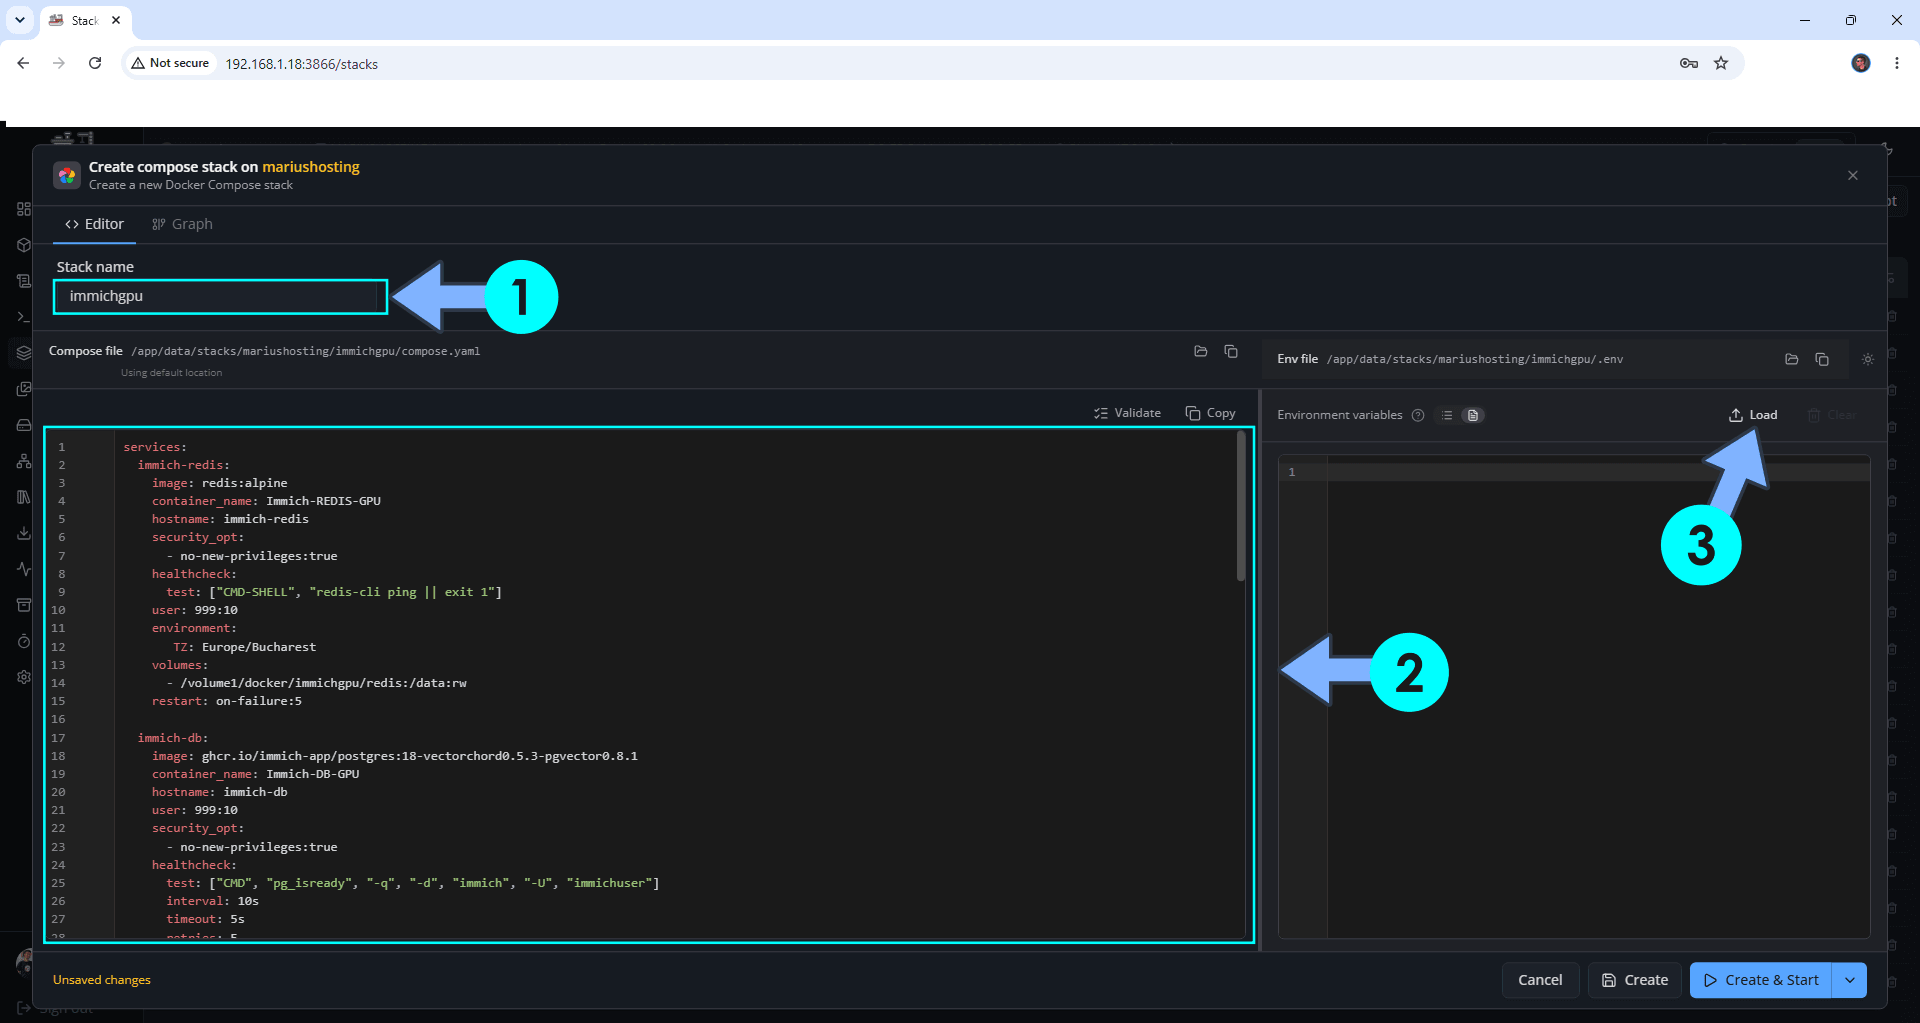Close the Create compose stack dialog
The height and width of the screenshot is (1023, 1920).
pyautogui.click(x=1852, y=175)
